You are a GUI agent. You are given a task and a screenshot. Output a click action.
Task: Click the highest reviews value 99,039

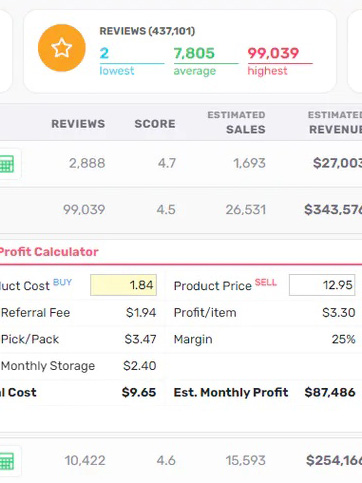point(273,53)
